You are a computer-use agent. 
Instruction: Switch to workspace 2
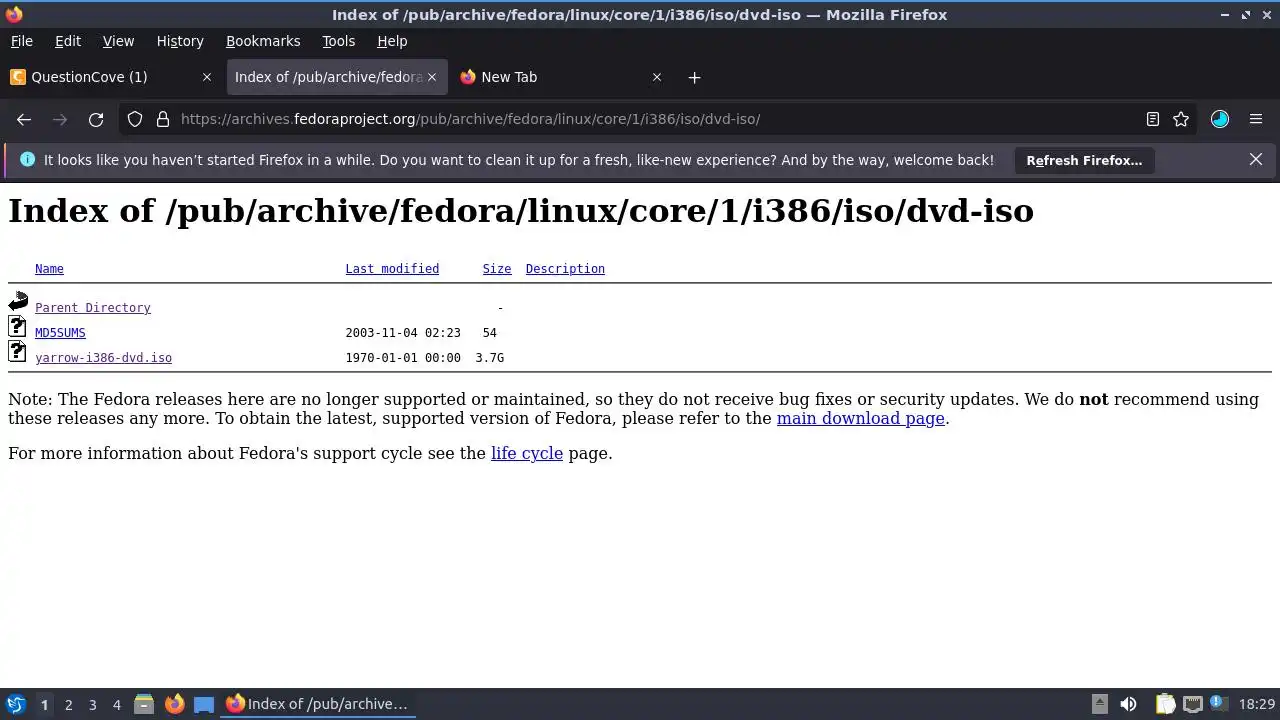coord(68,704)
